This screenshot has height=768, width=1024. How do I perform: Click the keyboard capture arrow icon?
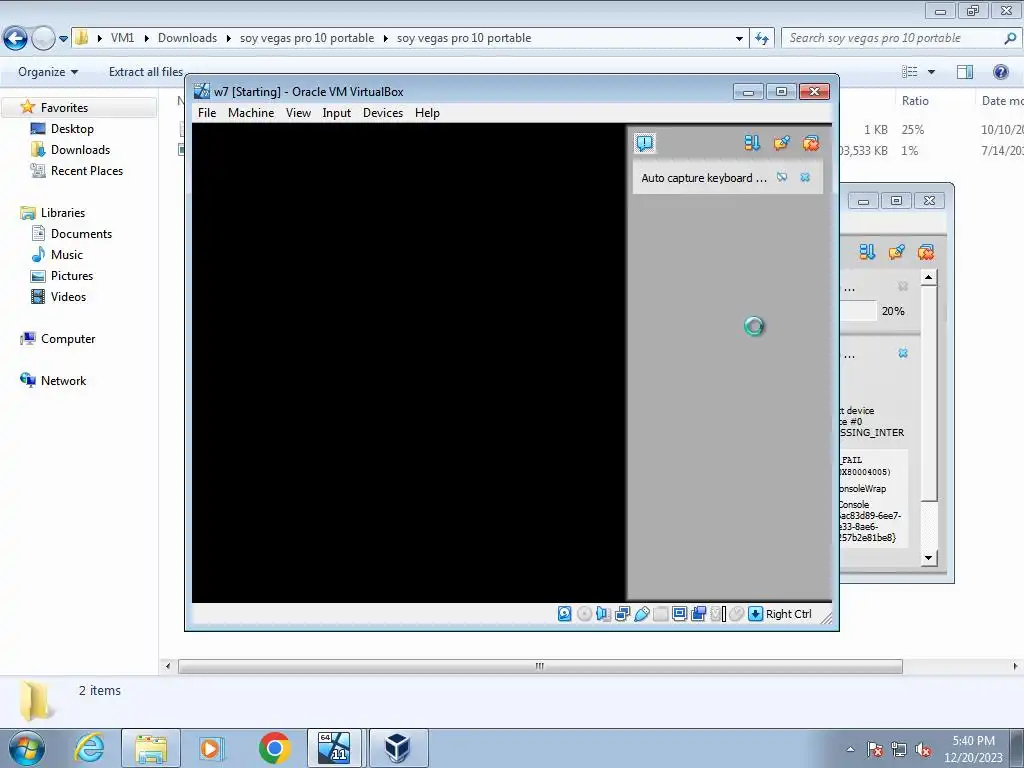(x=756, y=614)
